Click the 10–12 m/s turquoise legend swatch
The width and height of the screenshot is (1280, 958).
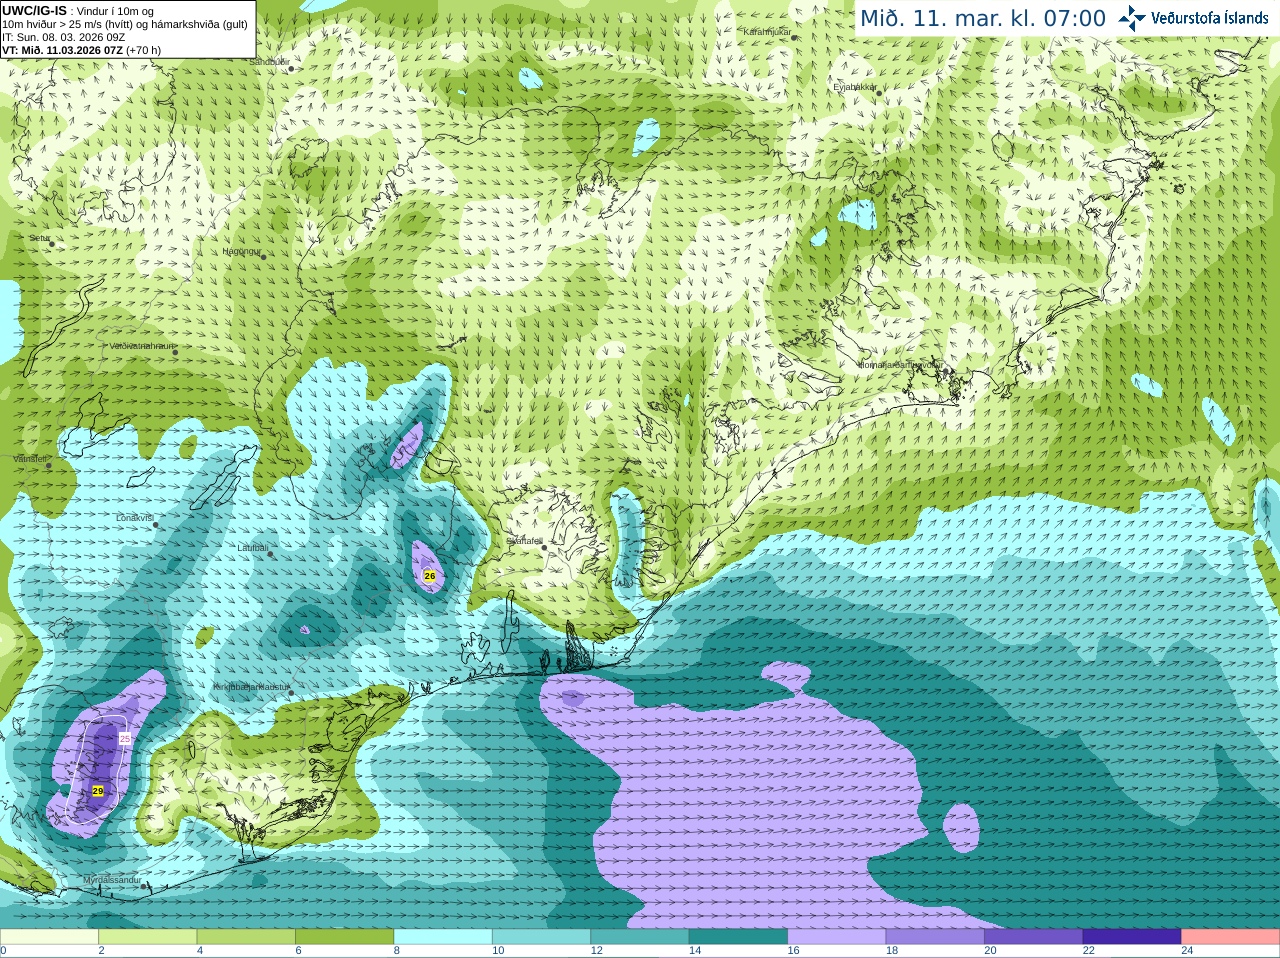541,937
